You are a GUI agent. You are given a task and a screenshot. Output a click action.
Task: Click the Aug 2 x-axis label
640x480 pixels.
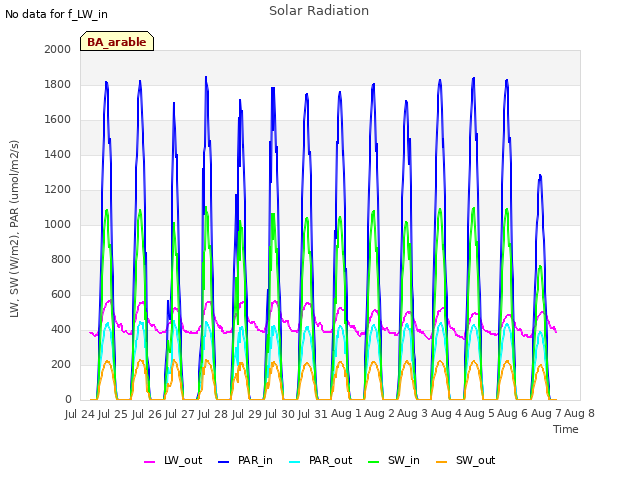pyautogui.click(x=379, y=414)
